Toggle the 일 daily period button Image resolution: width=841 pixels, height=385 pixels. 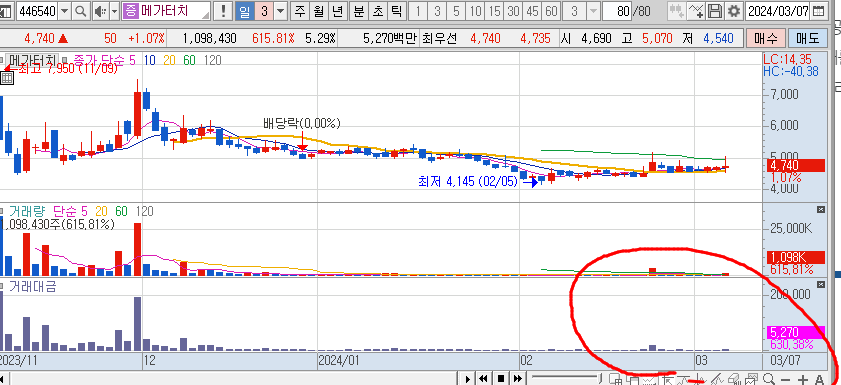[x=244, y=11]
